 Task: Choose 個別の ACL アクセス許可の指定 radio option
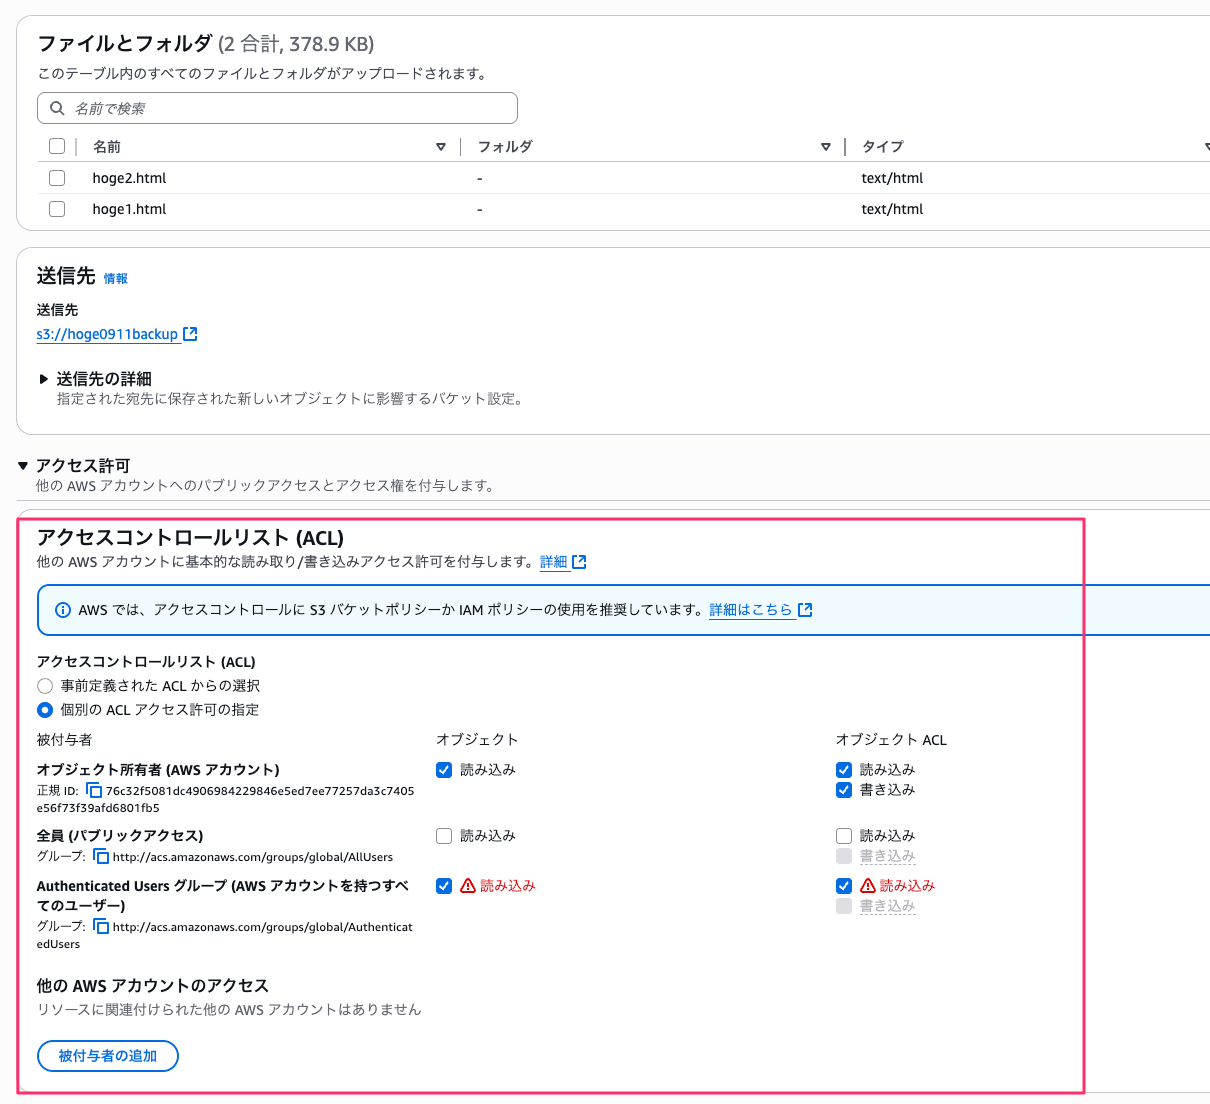pos(45,710)
